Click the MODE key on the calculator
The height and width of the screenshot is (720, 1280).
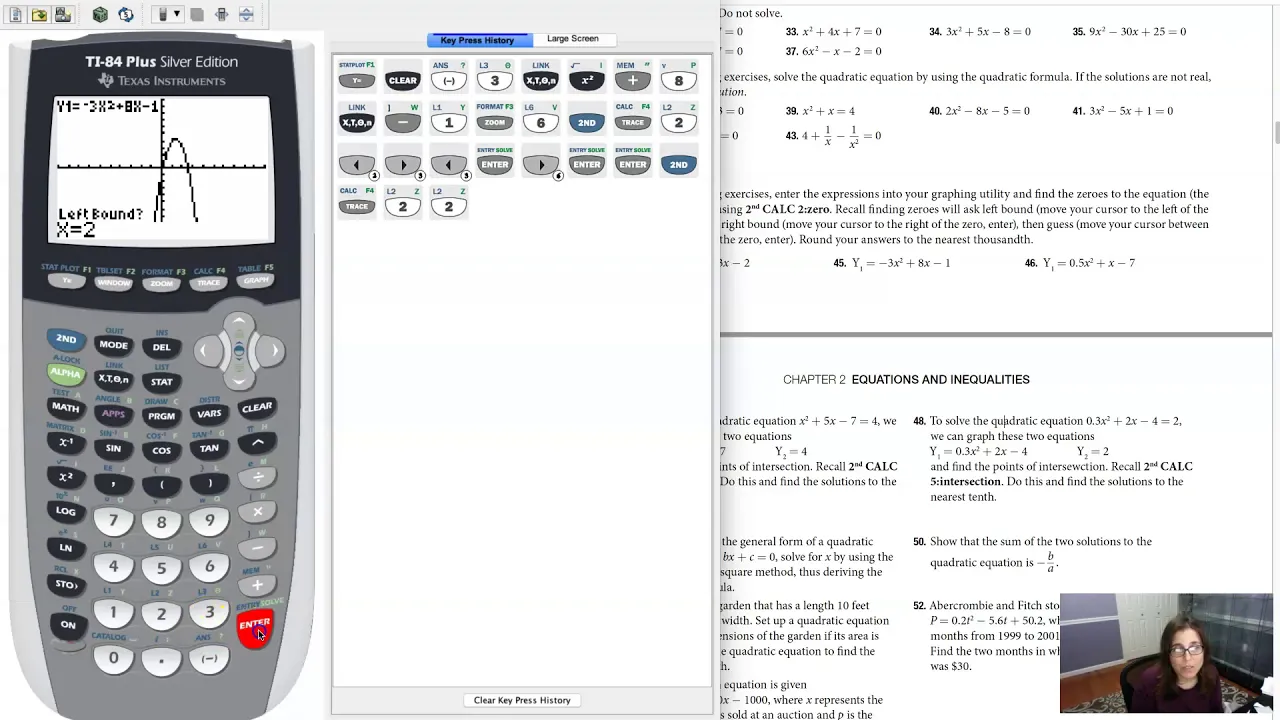point(113,345)
